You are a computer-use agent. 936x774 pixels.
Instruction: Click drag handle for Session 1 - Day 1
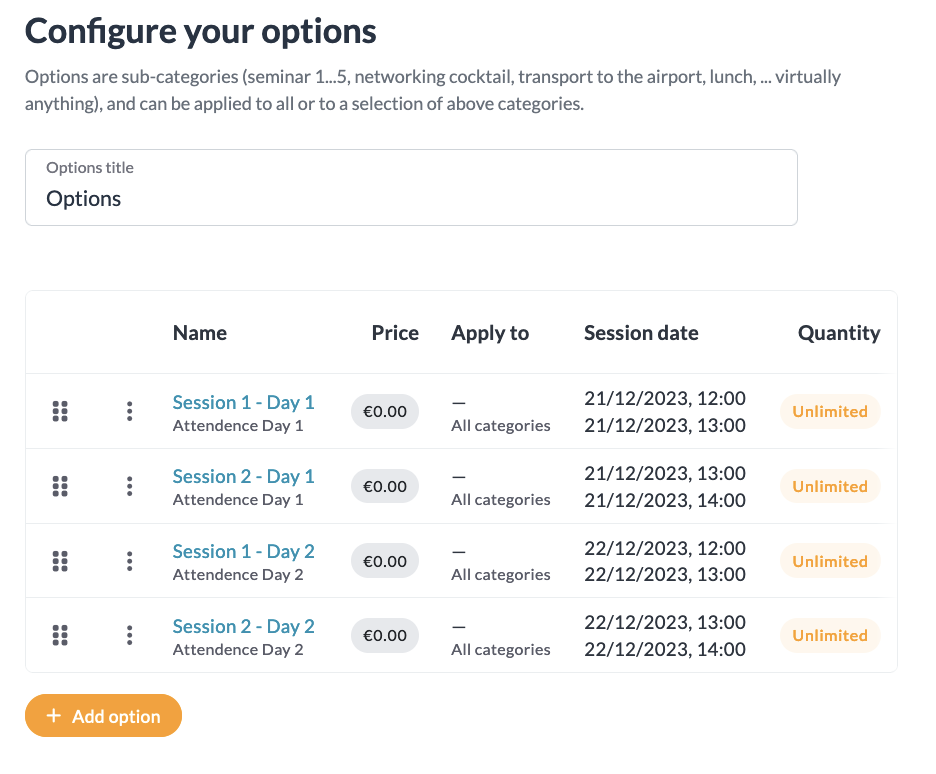60,411
